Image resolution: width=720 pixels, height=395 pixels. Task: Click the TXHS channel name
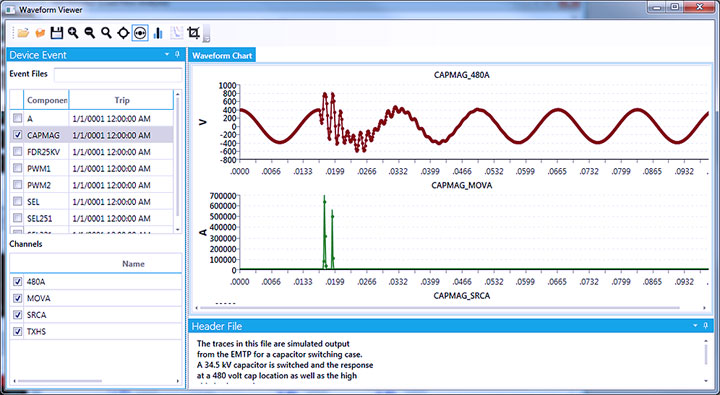point(36,331)
